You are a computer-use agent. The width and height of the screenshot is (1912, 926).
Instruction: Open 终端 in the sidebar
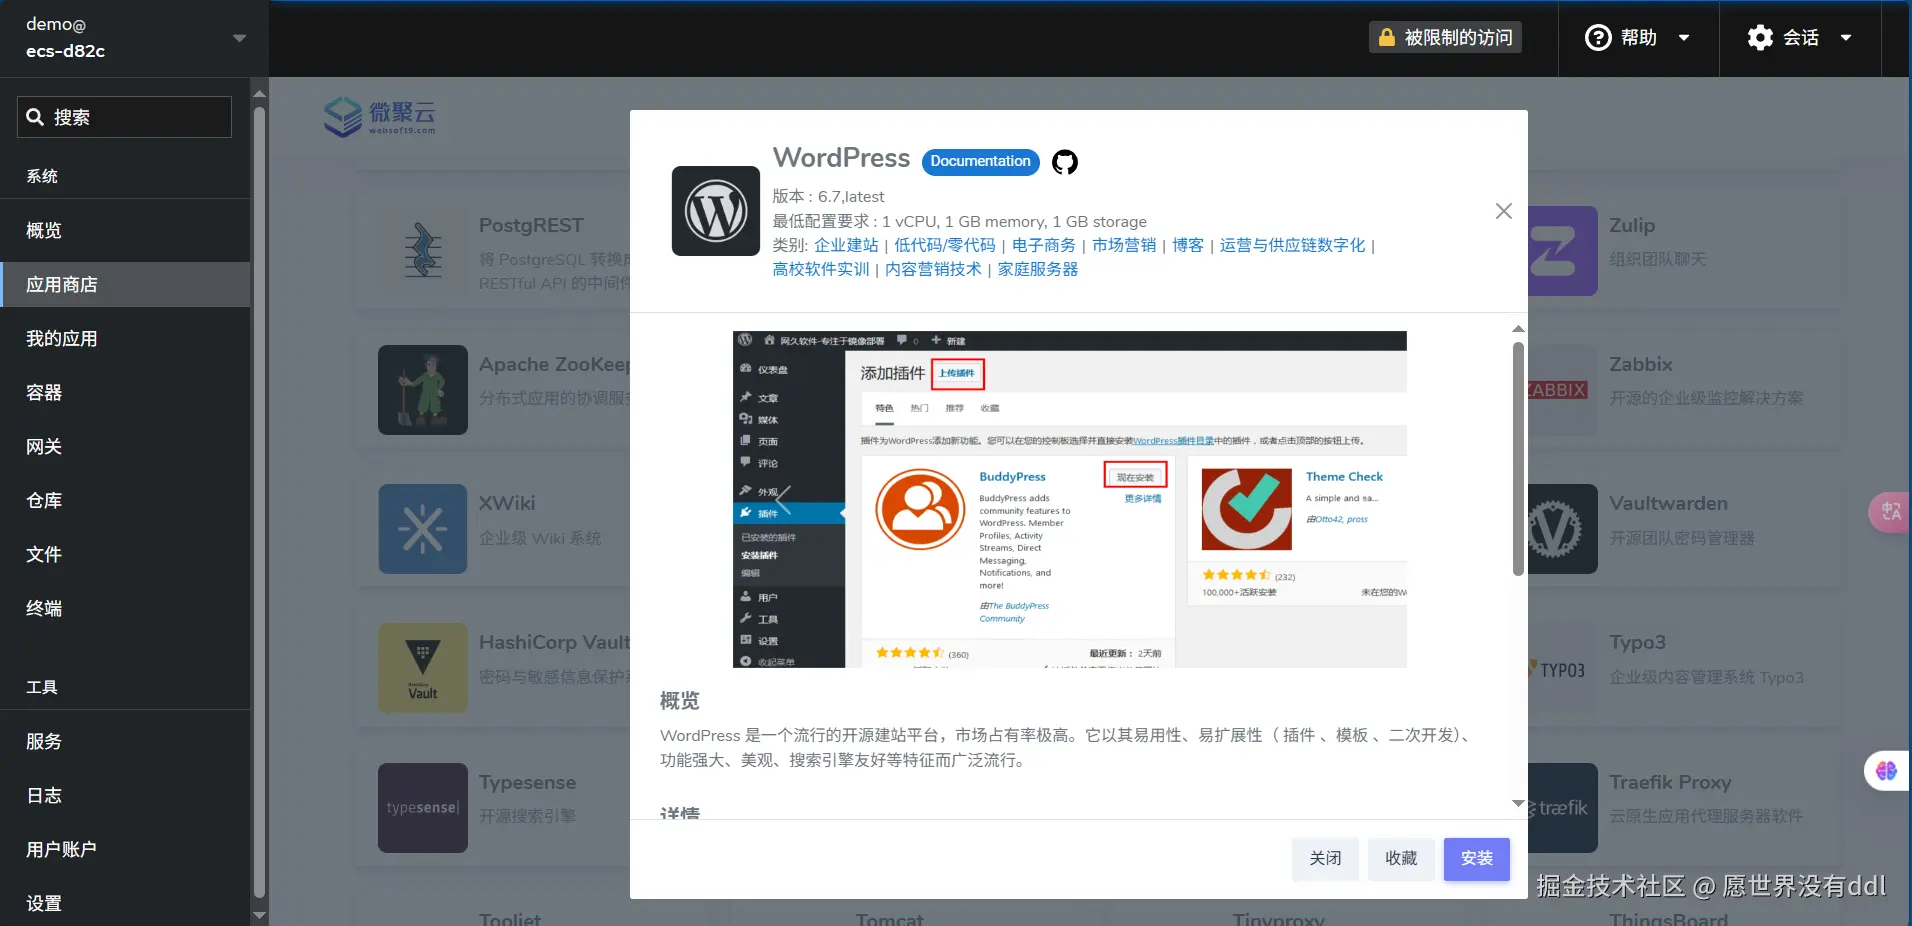pos(125,608)
